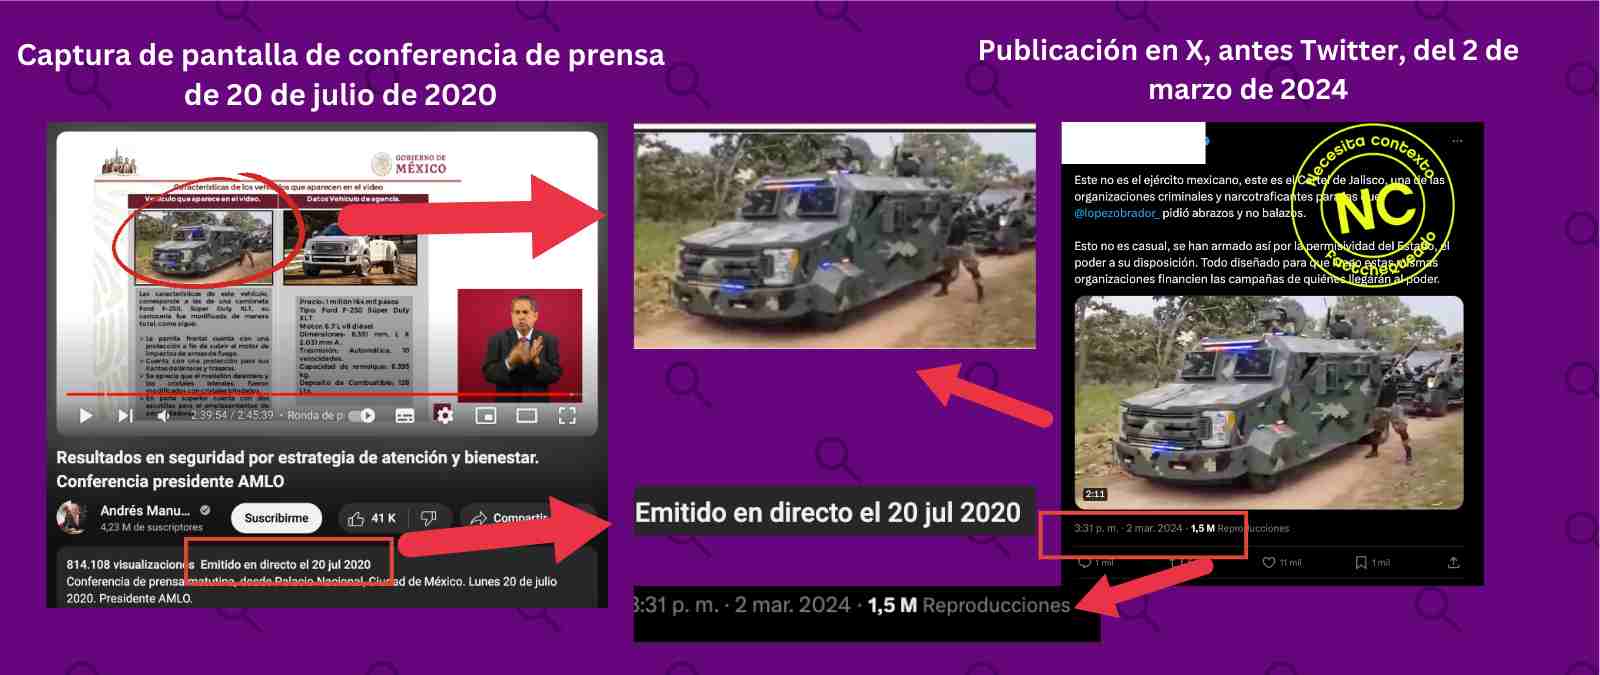Click the Ronda de p chapter label
This screenshot has width=1600, height=675.
coord(315,416)
